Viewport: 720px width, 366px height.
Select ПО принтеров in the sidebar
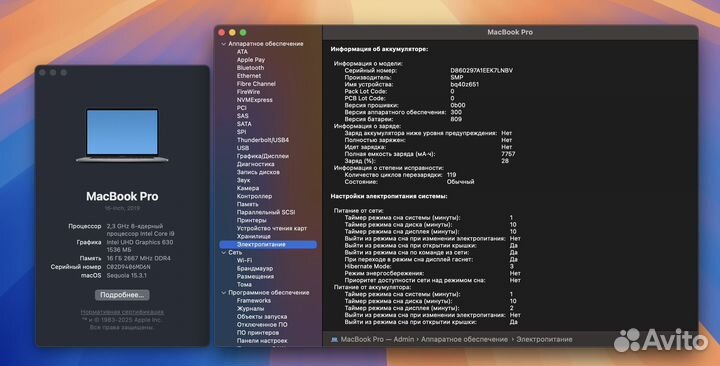(x=258, y=333)
